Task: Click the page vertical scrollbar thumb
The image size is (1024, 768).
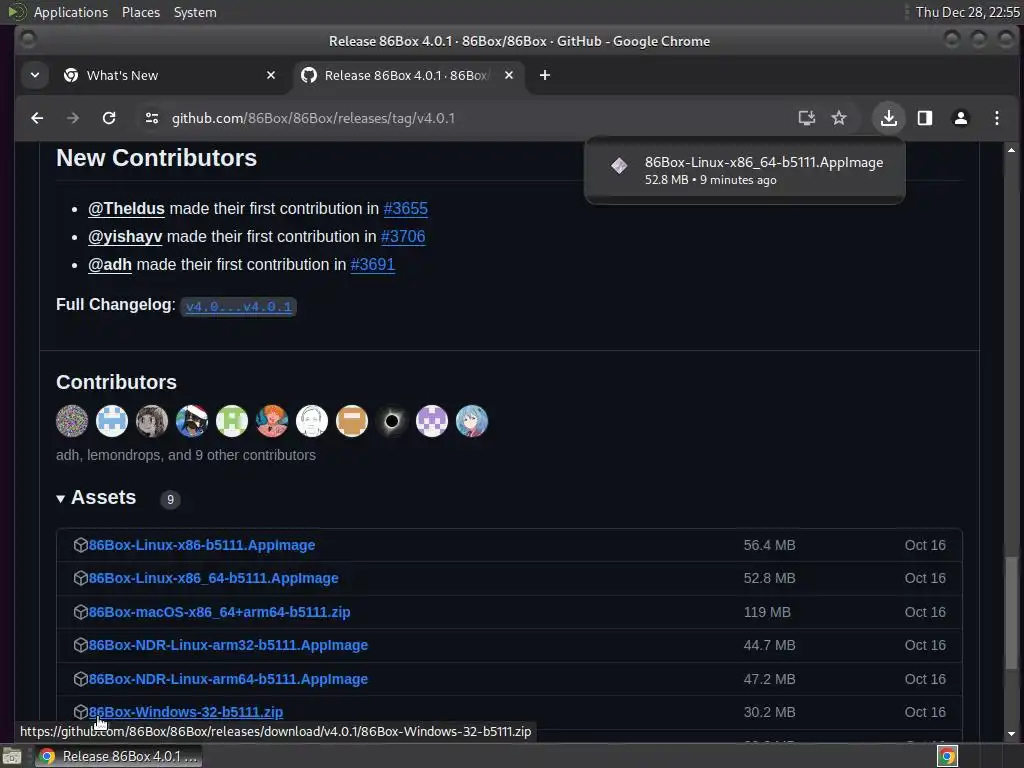Action: point(1011,613)
